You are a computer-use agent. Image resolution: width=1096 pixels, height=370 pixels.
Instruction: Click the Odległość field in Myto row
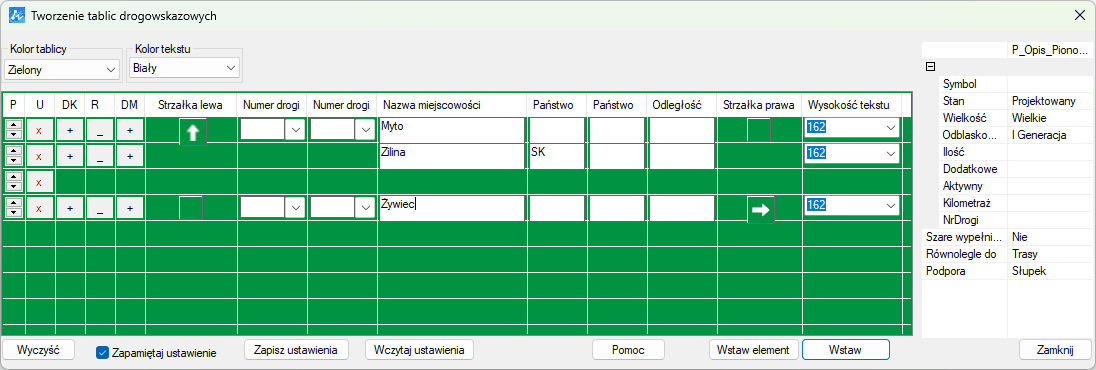pos(682,130)
